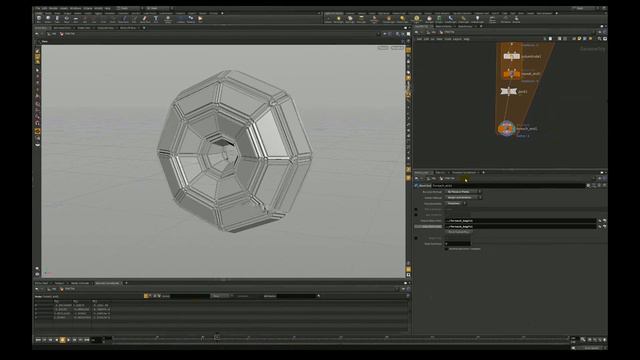Switch to the Render View tab

[84, 28]
